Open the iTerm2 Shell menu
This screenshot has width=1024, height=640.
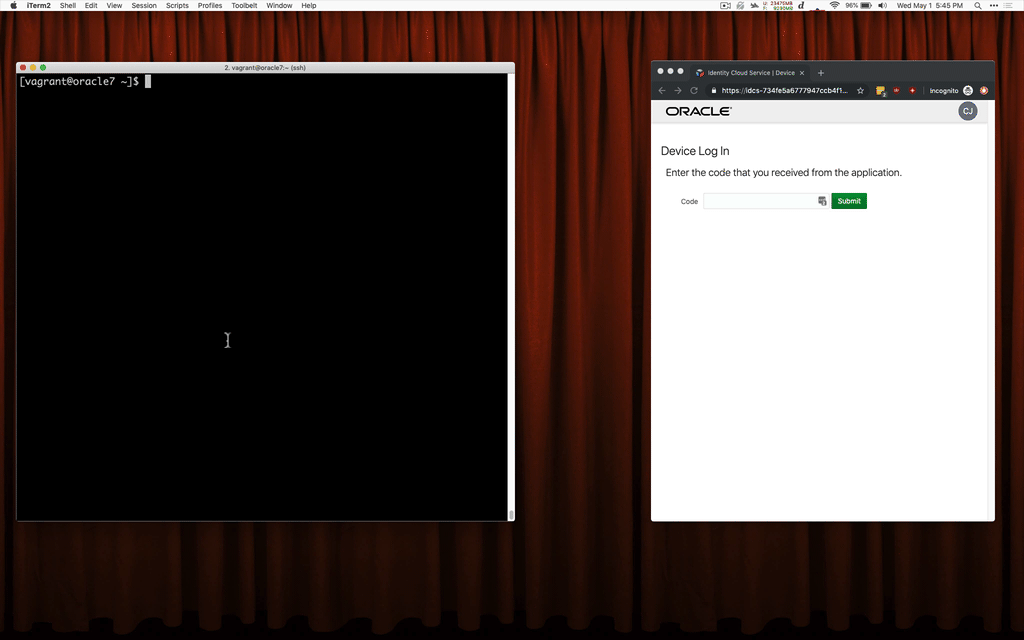(67, 5)
